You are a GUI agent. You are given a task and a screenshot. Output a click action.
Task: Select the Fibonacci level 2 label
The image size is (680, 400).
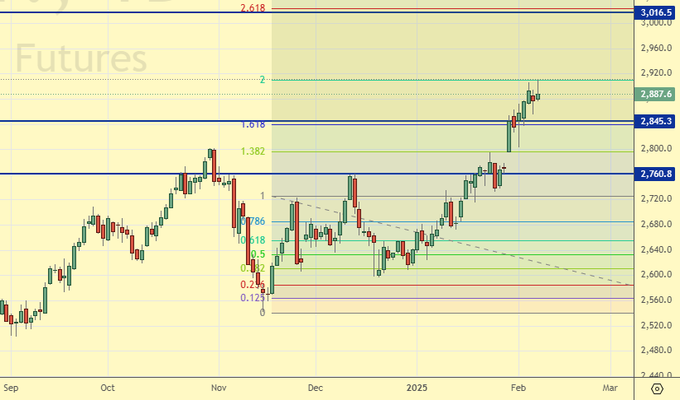pos(261,79)
